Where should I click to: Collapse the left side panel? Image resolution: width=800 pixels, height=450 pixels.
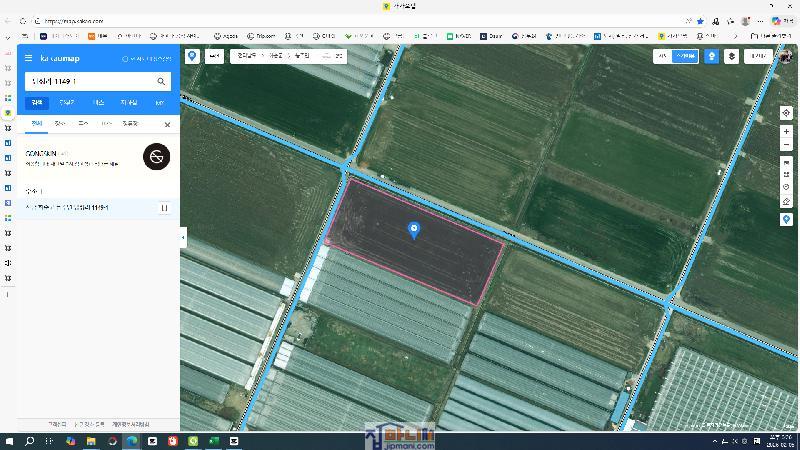click(183, 237)
